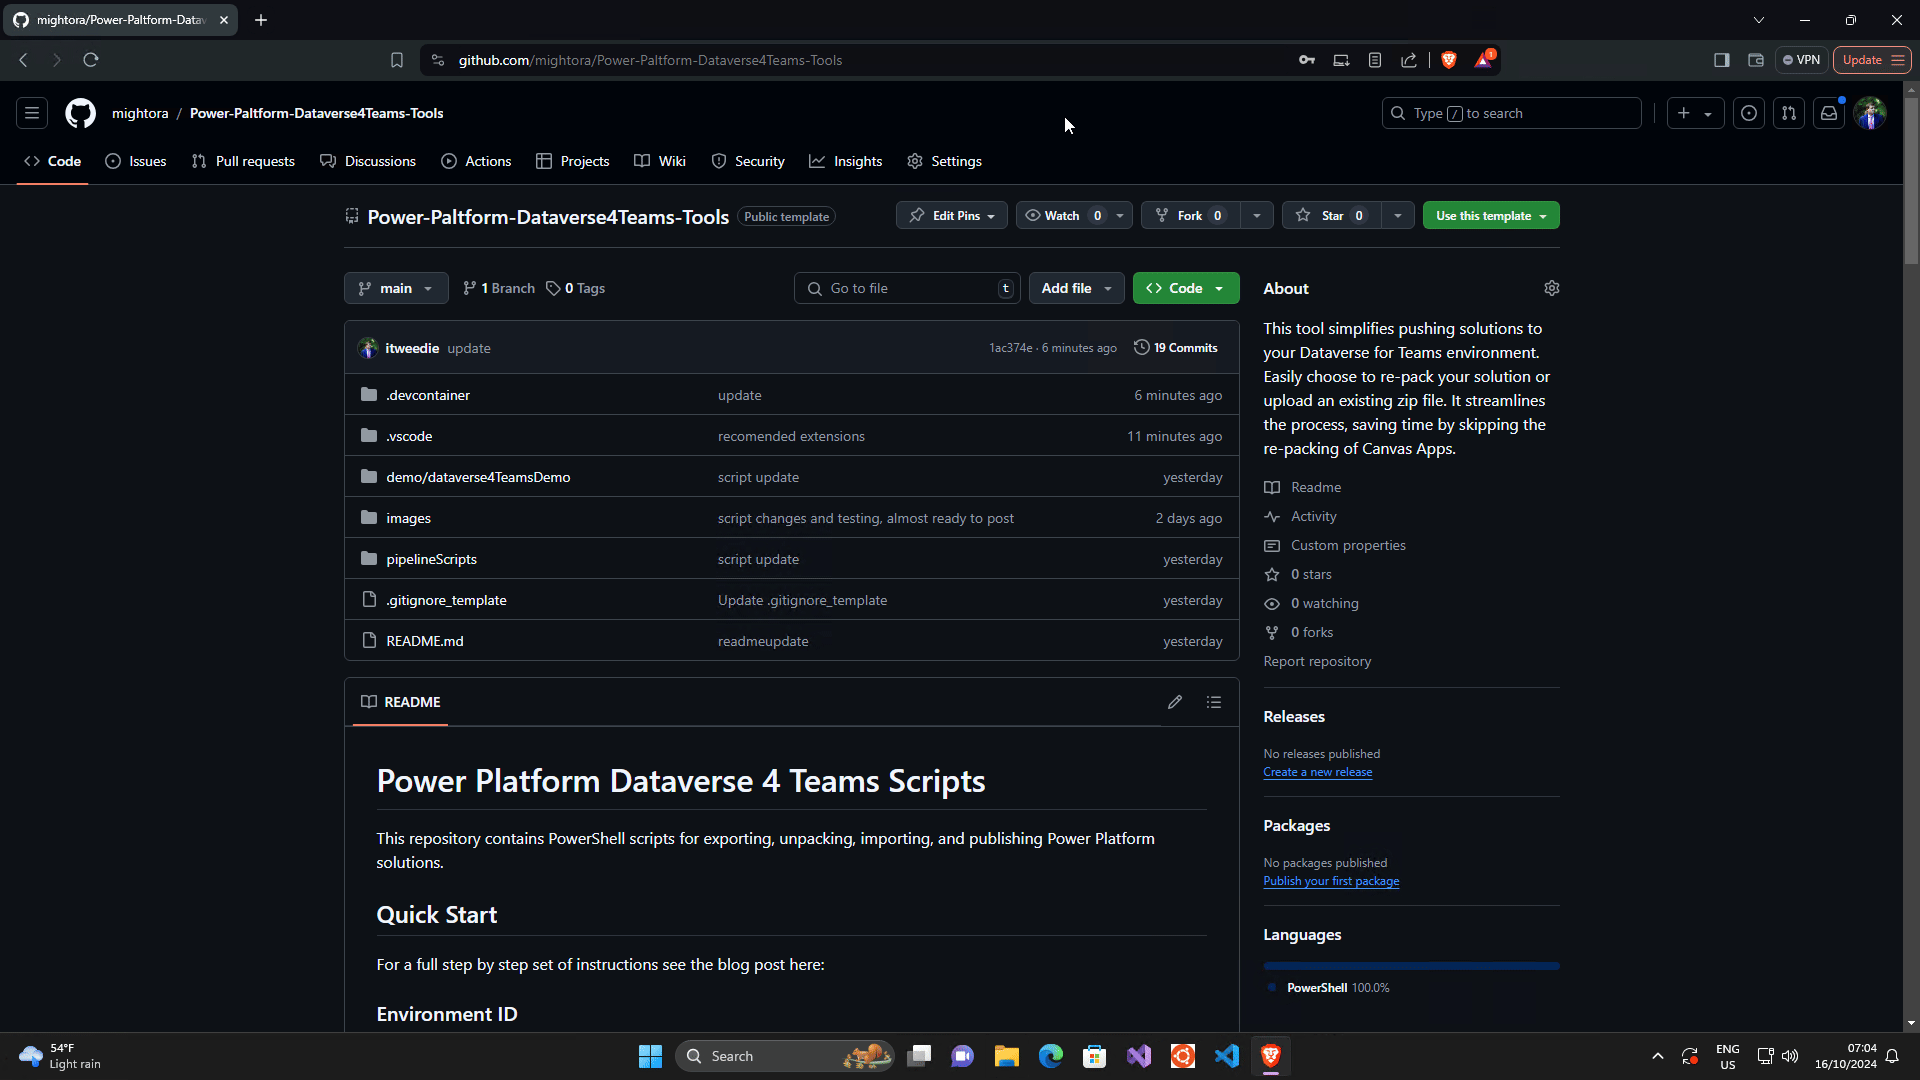
Task: Show the README outline list icon
Action: (1213, 701)
